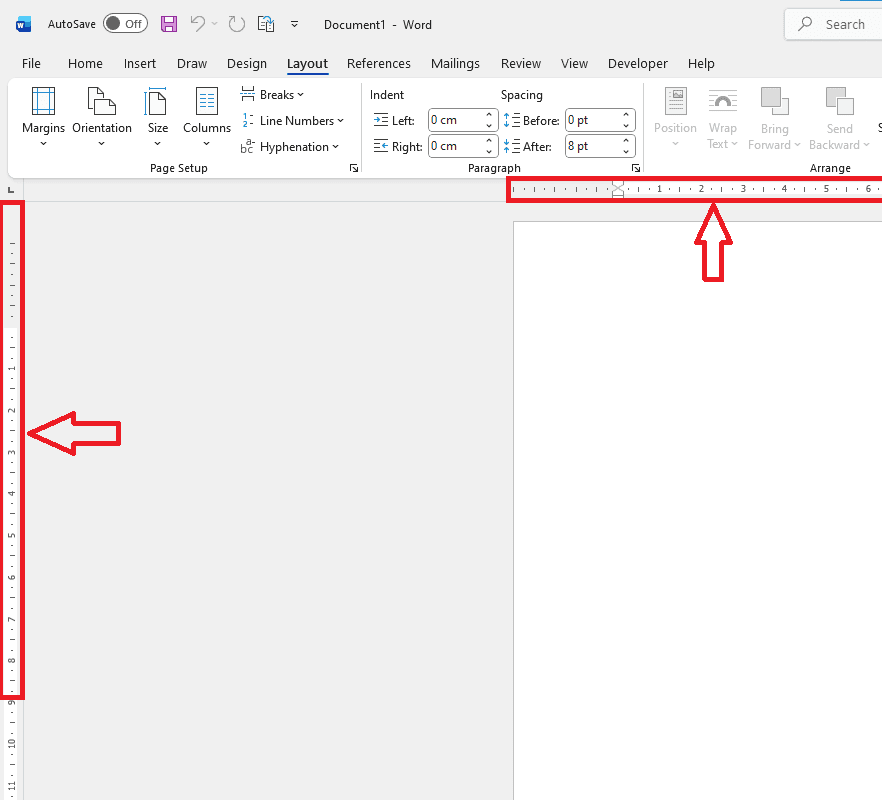Open the Columns options
Image resolution: width=882 pixels, height=800 pixels.
point(207,115)
